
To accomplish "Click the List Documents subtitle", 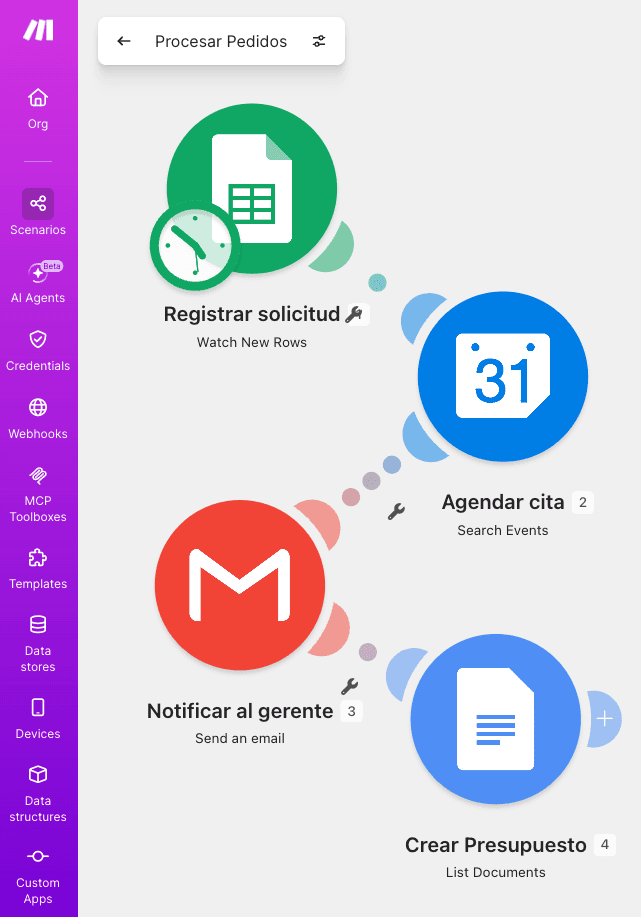I will point(495,873).
